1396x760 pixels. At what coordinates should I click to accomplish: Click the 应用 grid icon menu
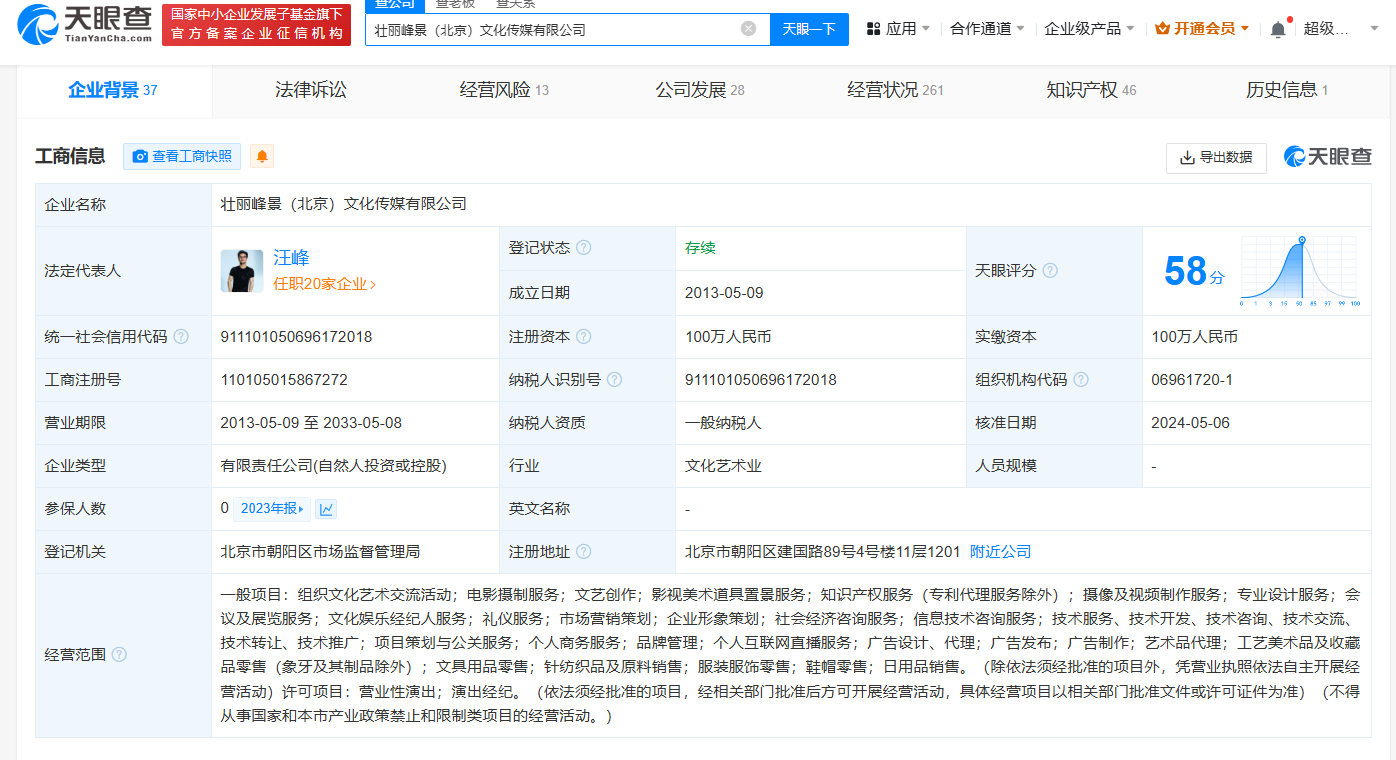(x=897, y=29)
